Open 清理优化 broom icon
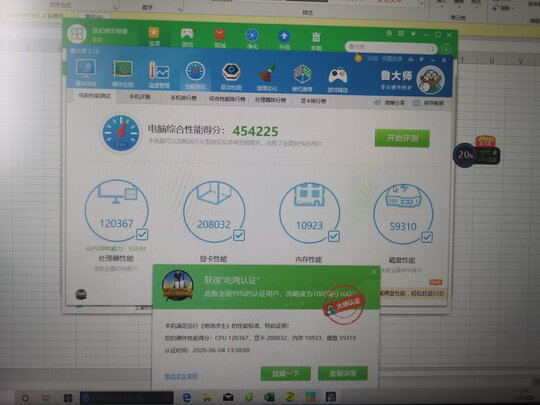The image size is (540, 405). (x=267, y=73)
